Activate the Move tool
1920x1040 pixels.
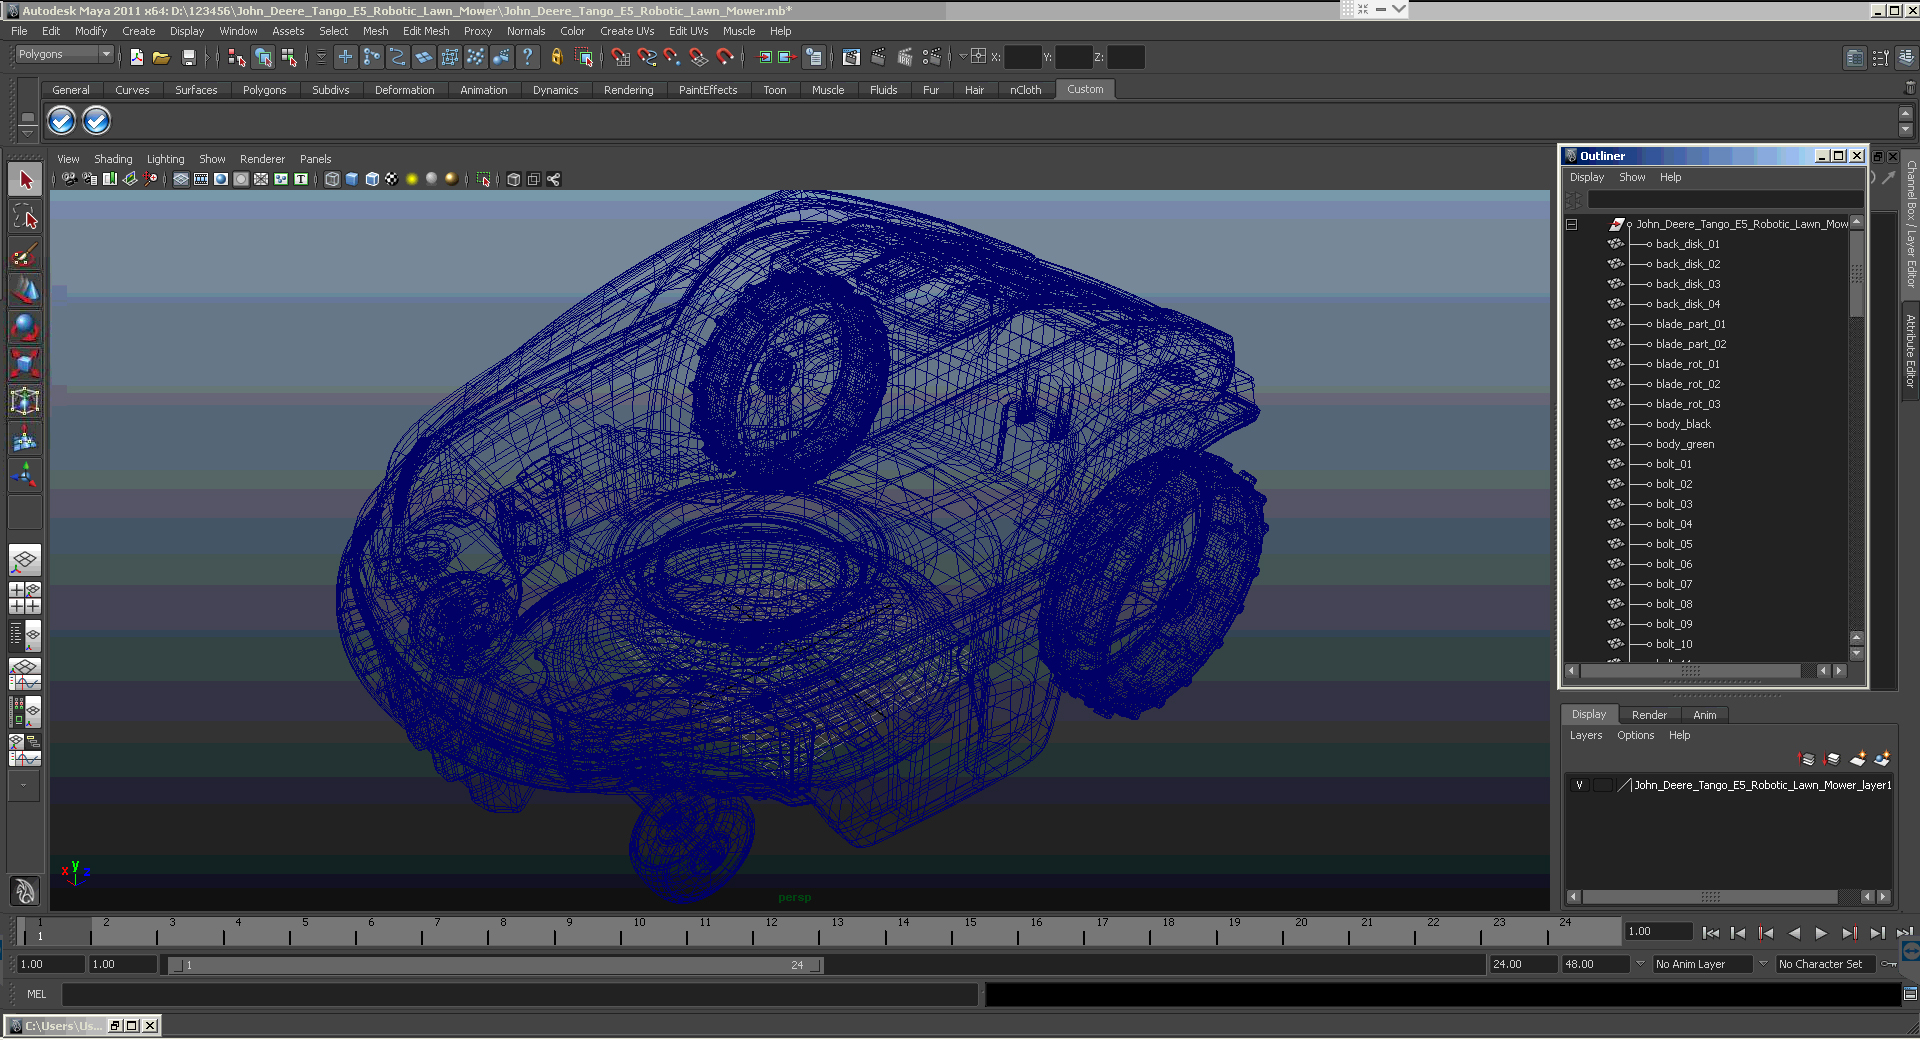(25, 291)
